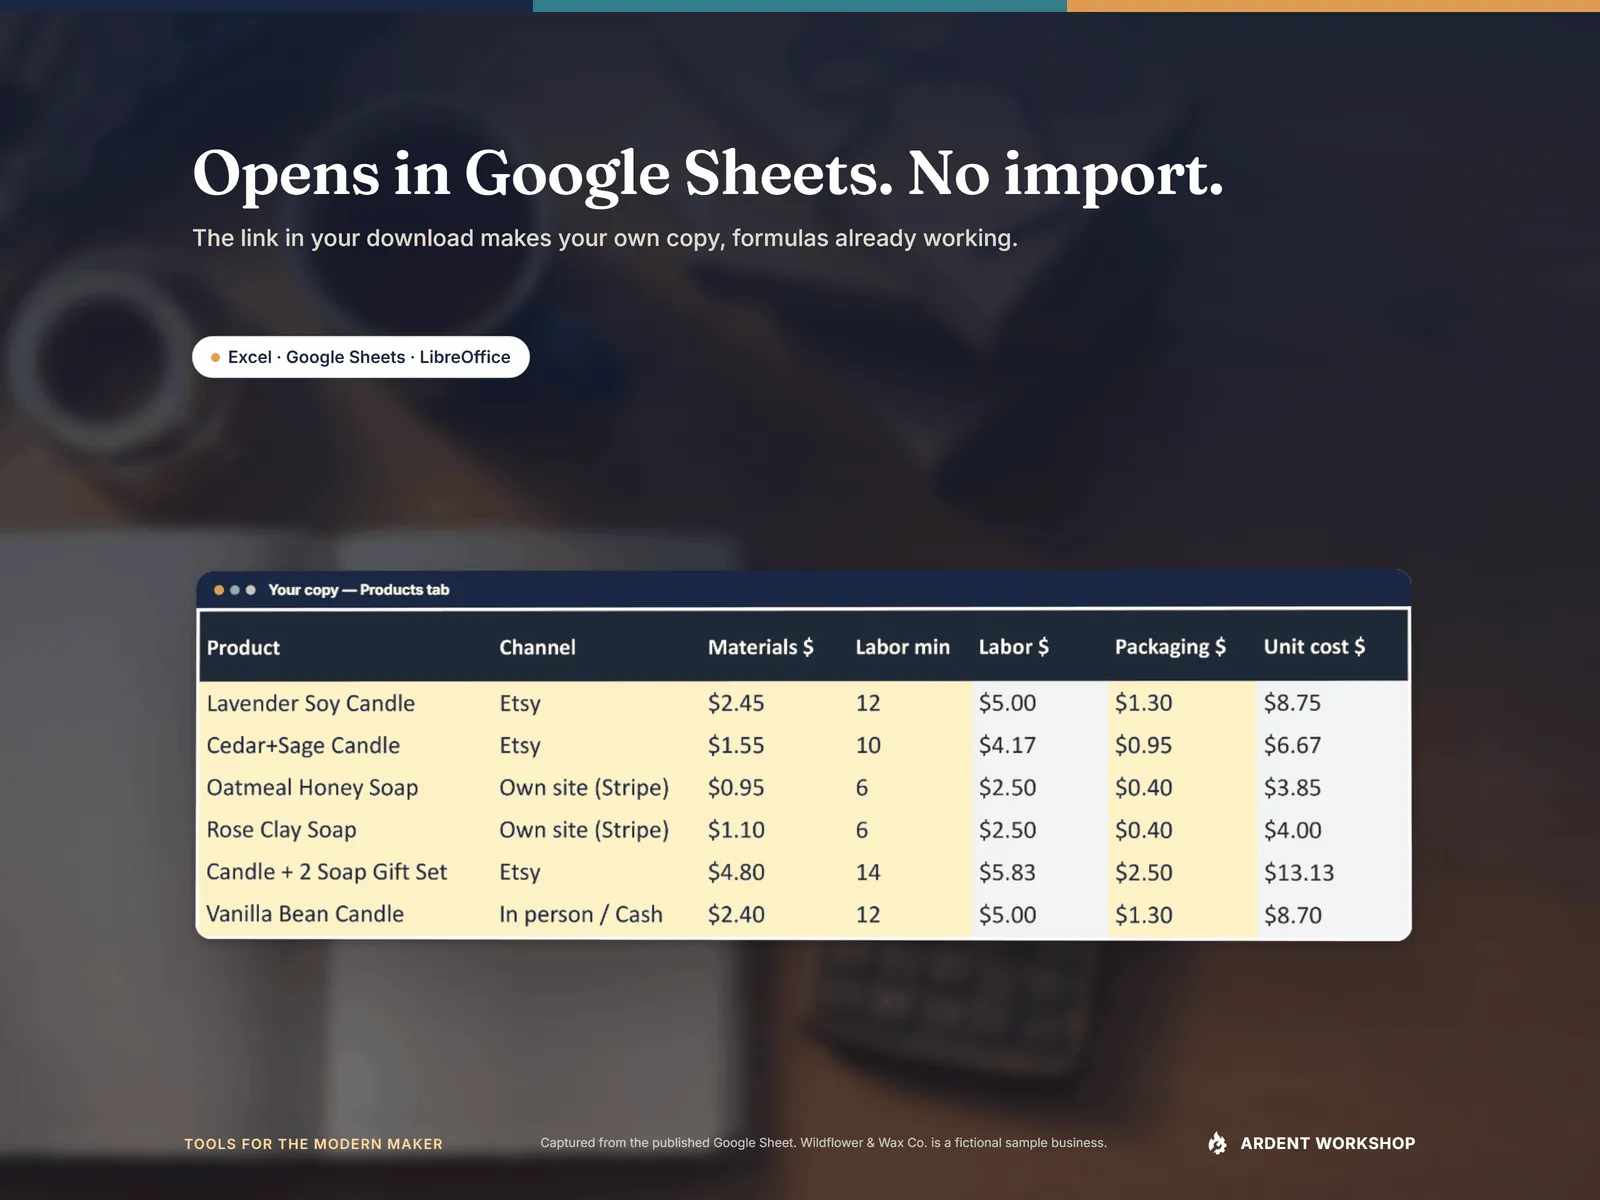Image resolution: width=1600 pixels, height=1200 pixels.
Task: Click the $2.45 materials cost cell
Action: coord(736,703)
